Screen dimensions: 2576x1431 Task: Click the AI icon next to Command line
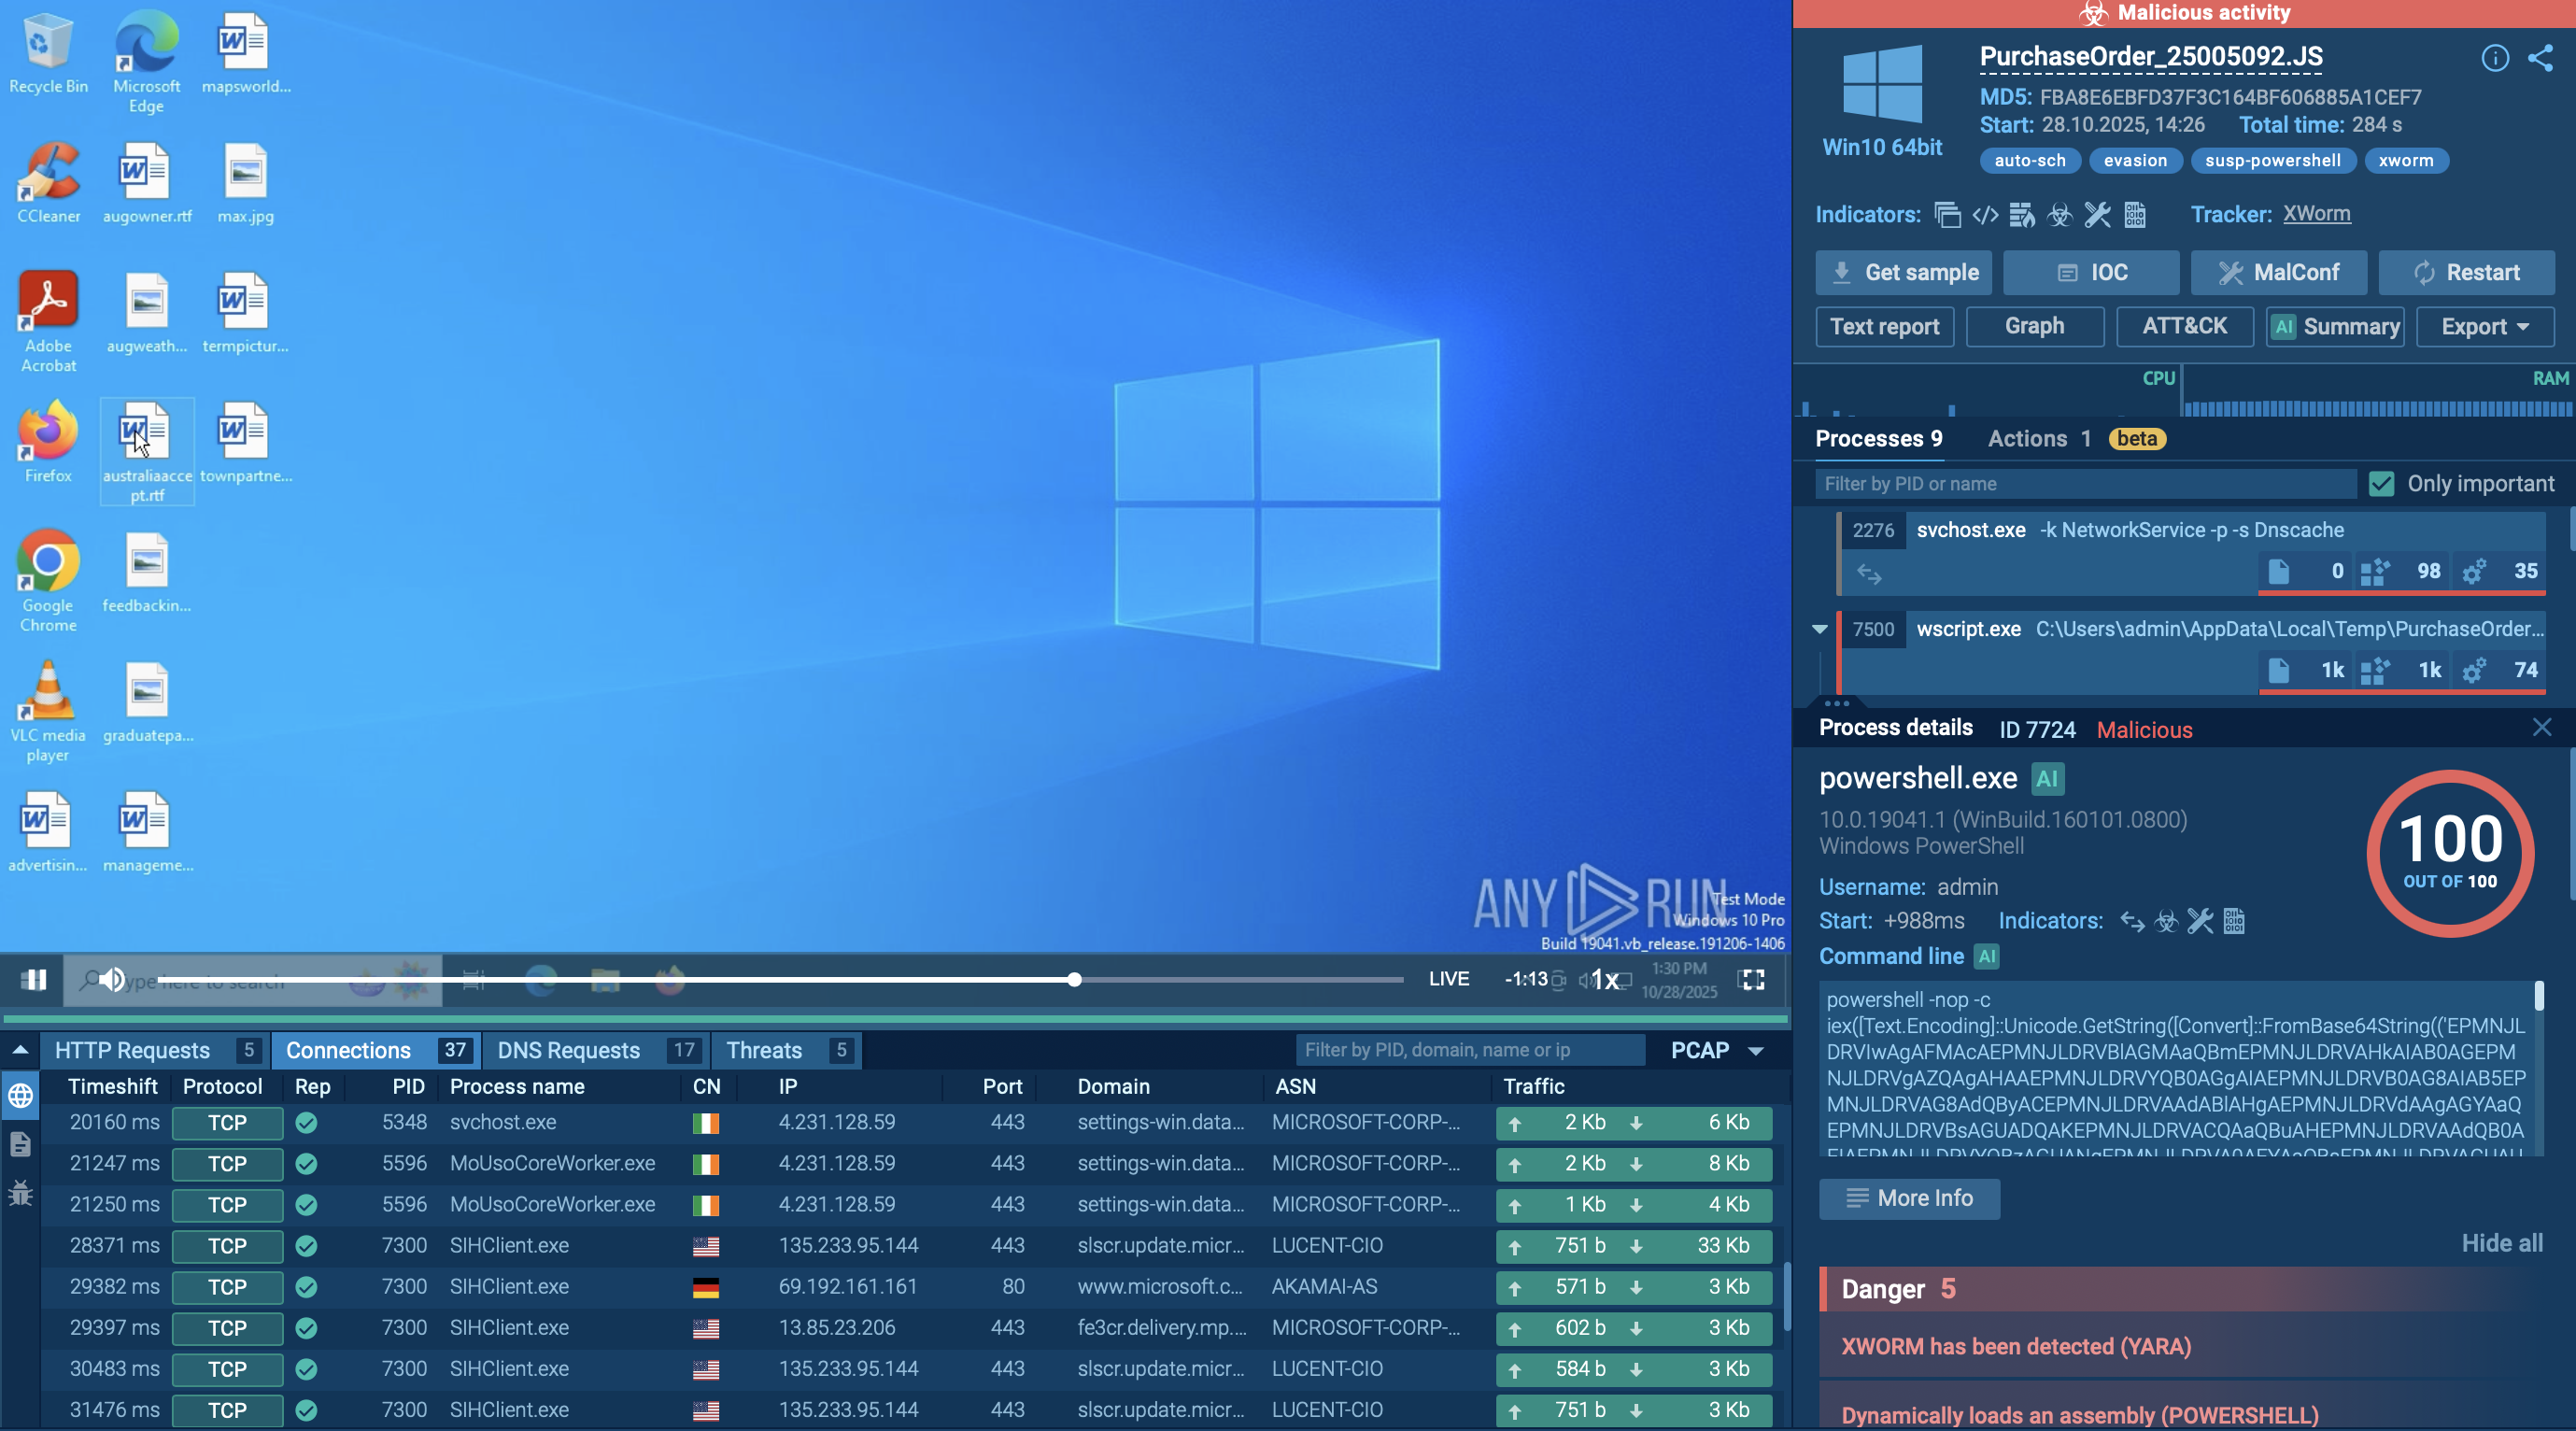(x=1986, y=956)
